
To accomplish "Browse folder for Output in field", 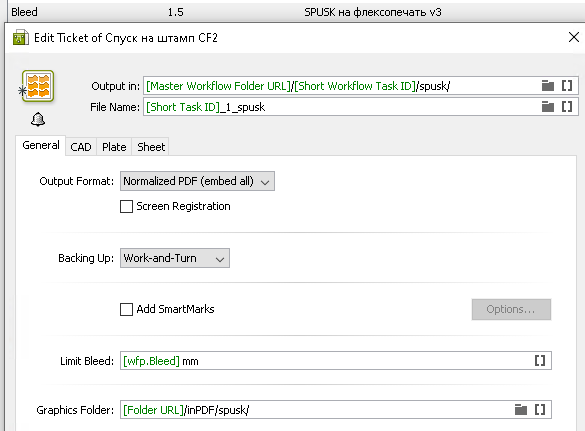I will coord(548,86).
